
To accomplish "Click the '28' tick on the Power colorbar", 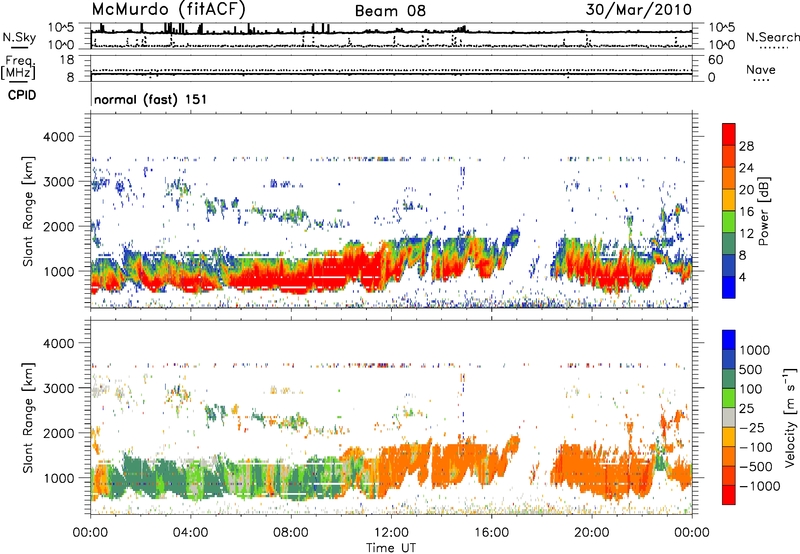I will 746,146.
